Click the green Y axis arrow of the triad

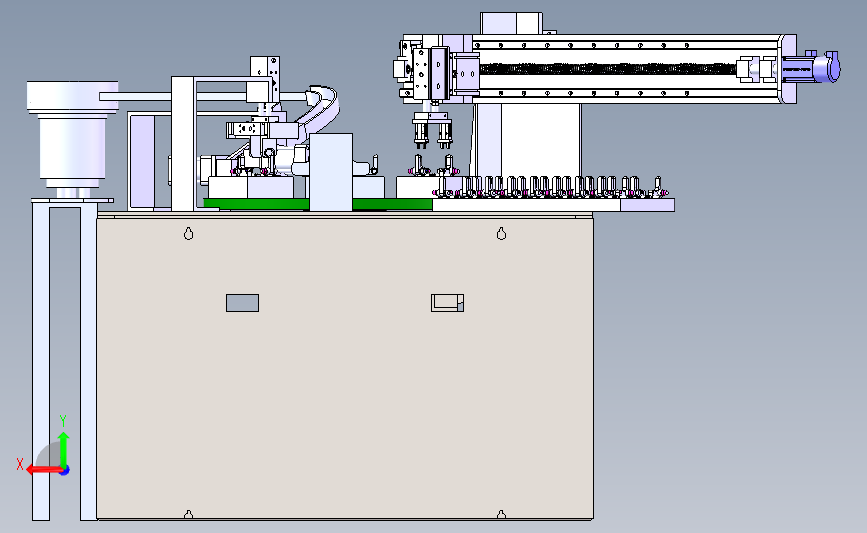[63, 450]
